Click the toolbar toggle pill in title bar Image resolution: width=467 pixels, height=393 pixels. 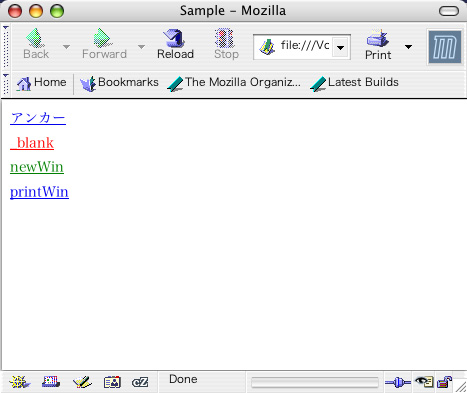coord(449,11)
